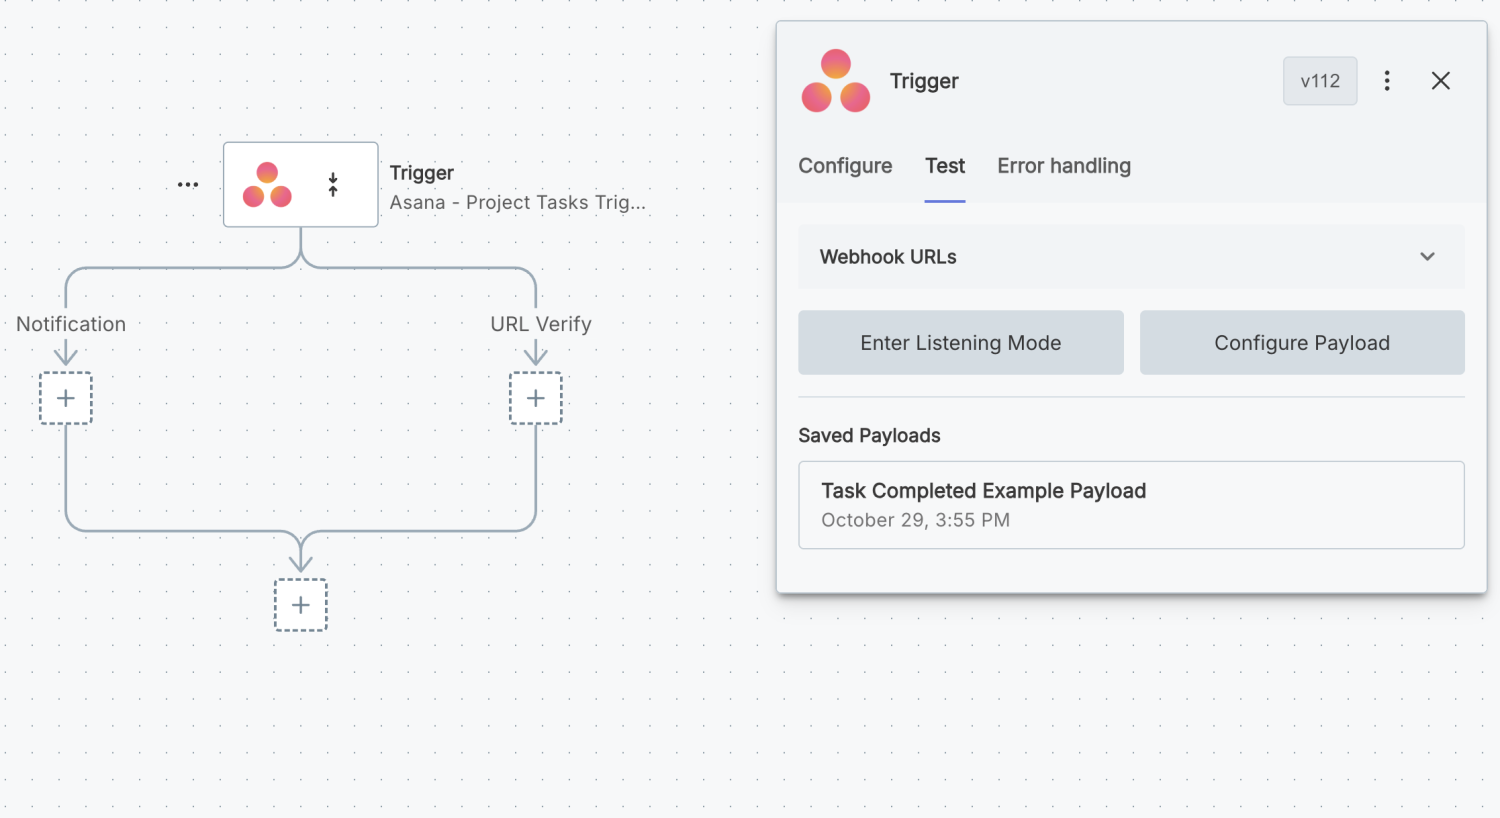The height and width of the screenshot is (818, 1500).
Task: Select the Asana - Project Tasks Trigger node
Action: click(x=300, y=184)
